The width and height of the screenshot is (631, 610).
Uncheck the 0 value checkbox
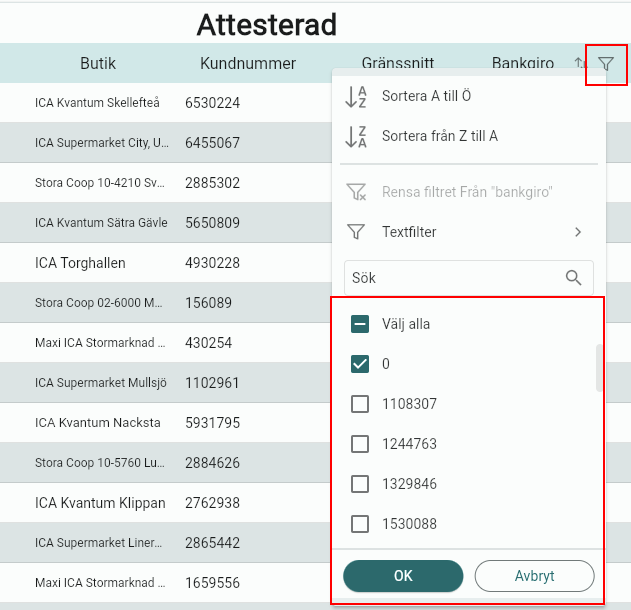click(x=360, y=364)
